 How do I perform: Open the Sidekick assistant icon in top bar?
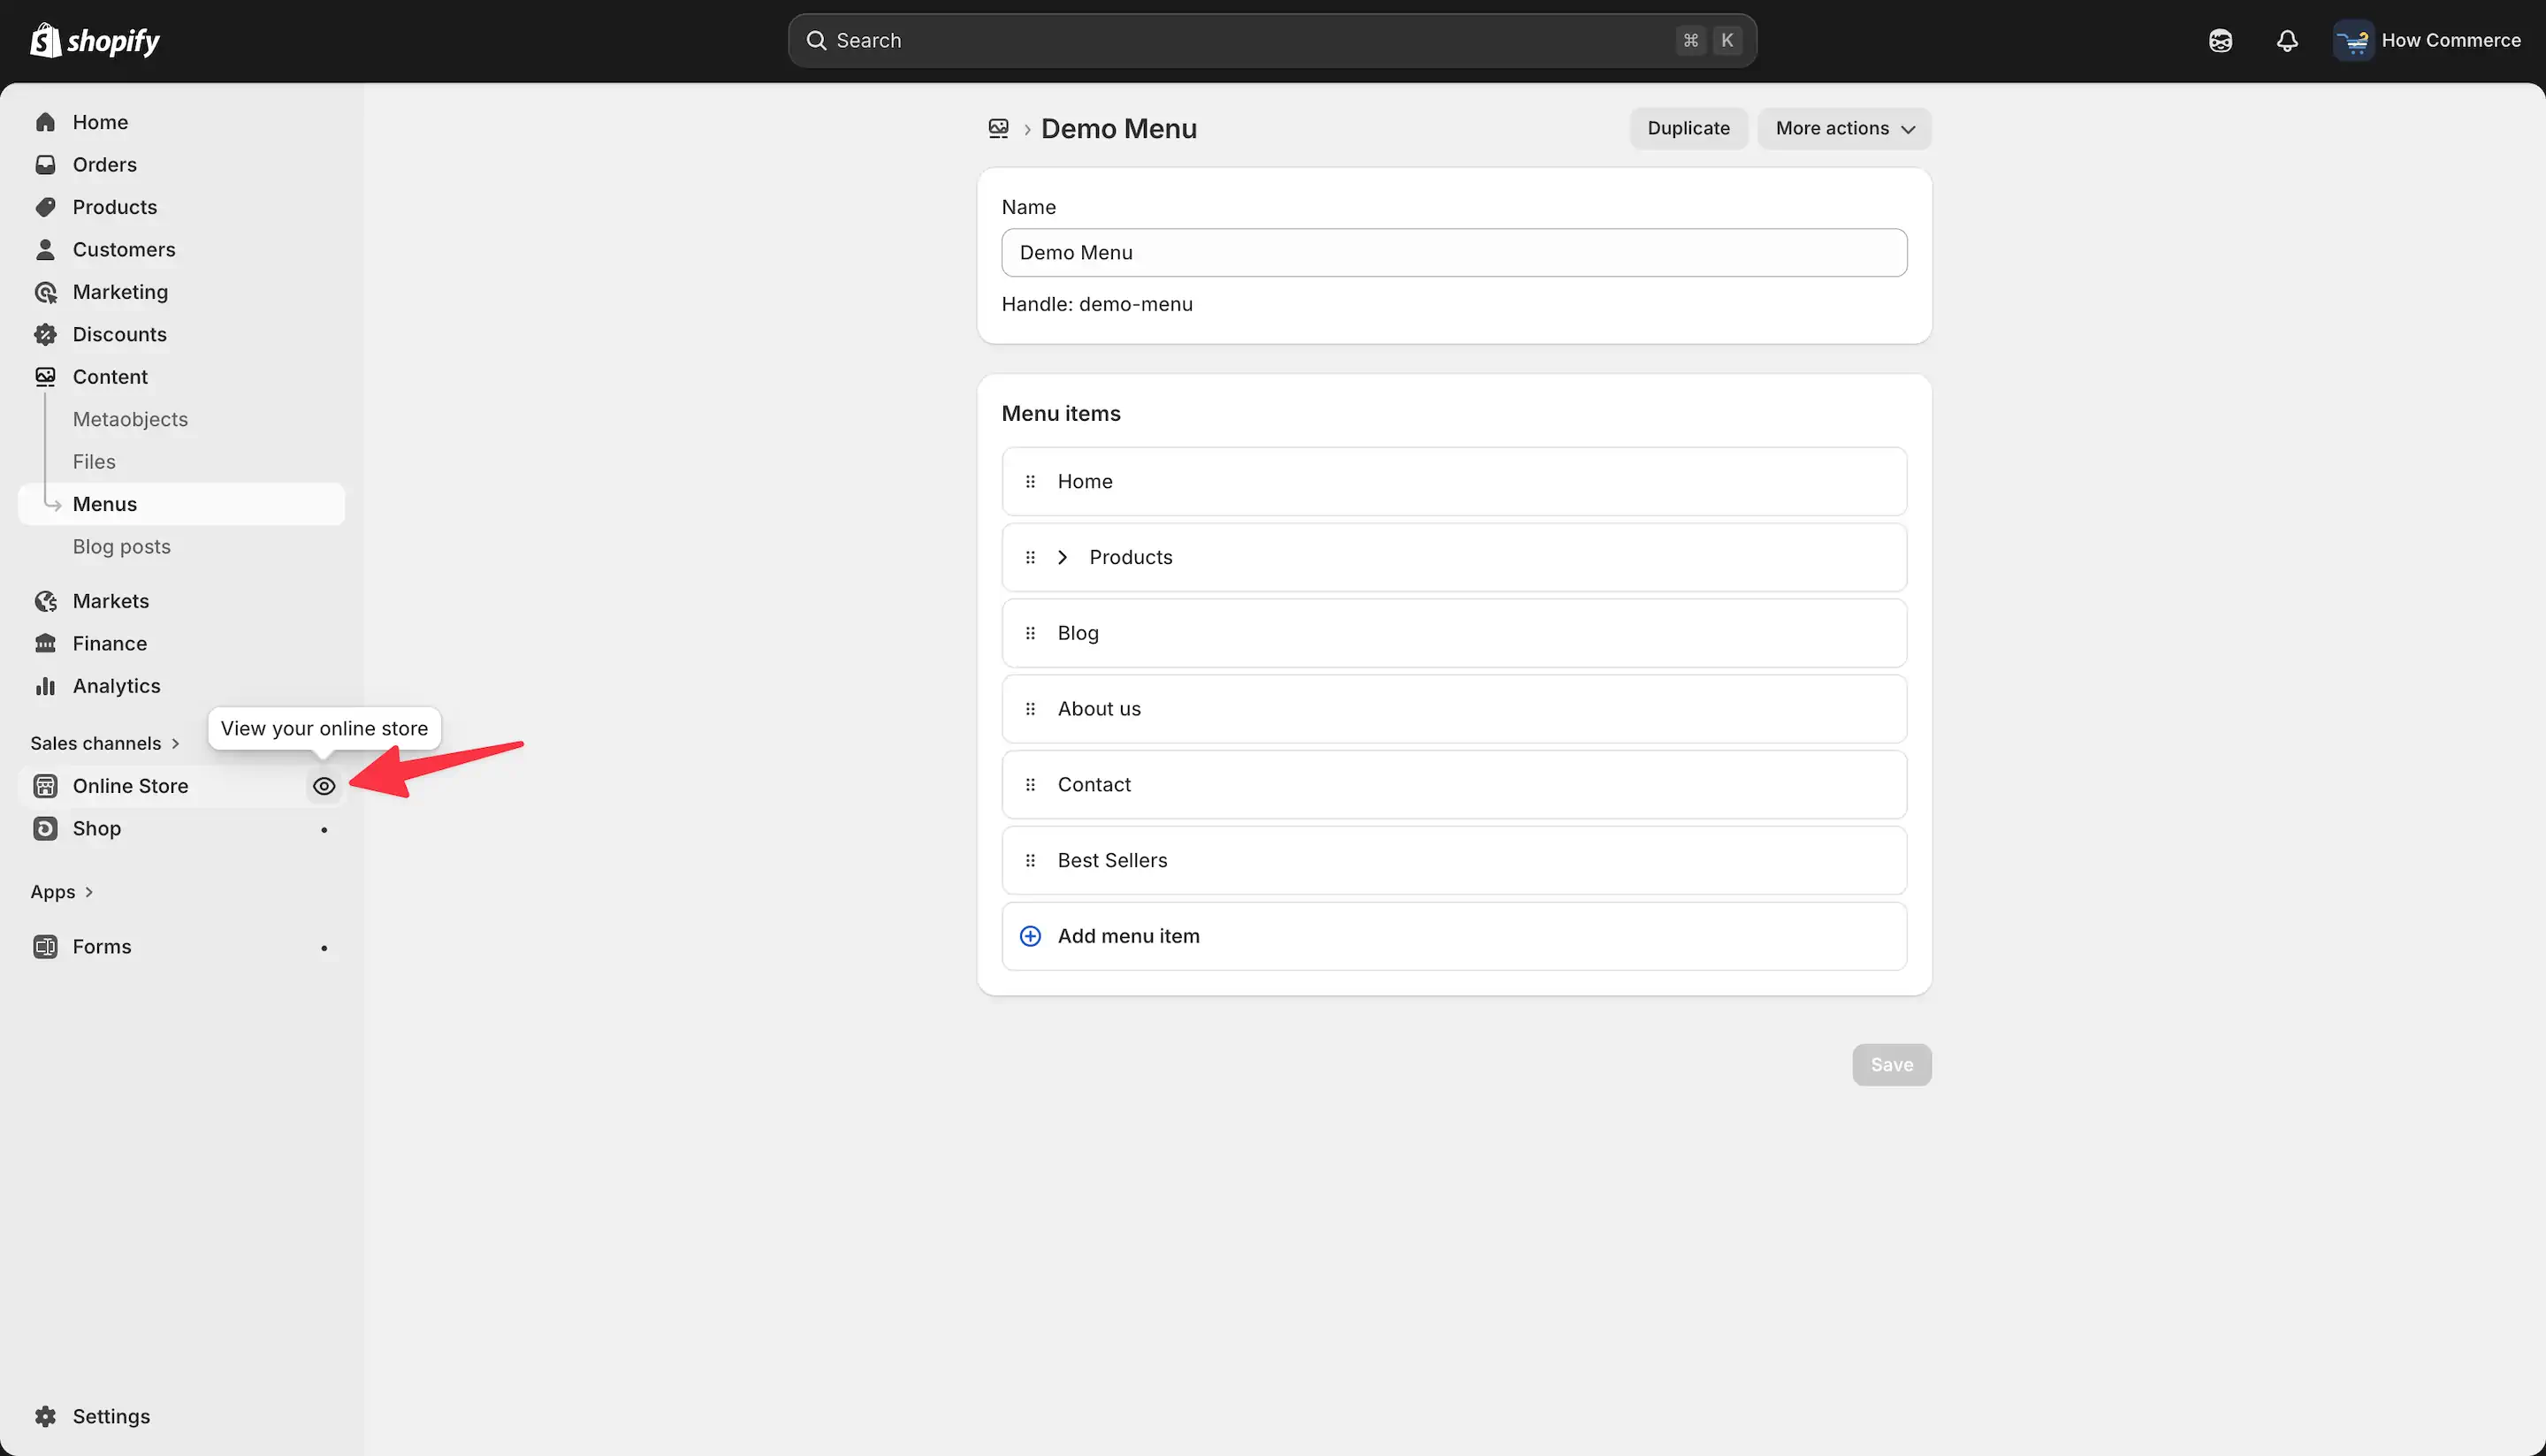click(2220, 41)
